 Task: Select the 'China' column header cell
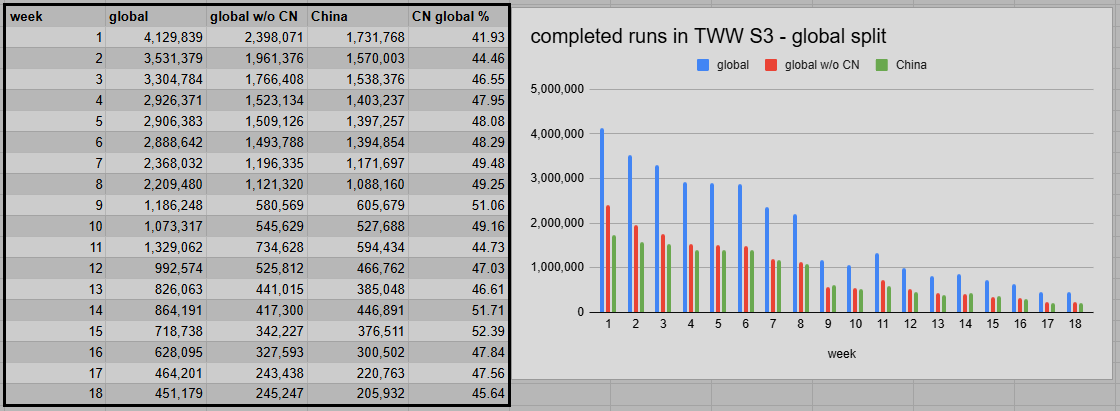click(x=358, y=16)
